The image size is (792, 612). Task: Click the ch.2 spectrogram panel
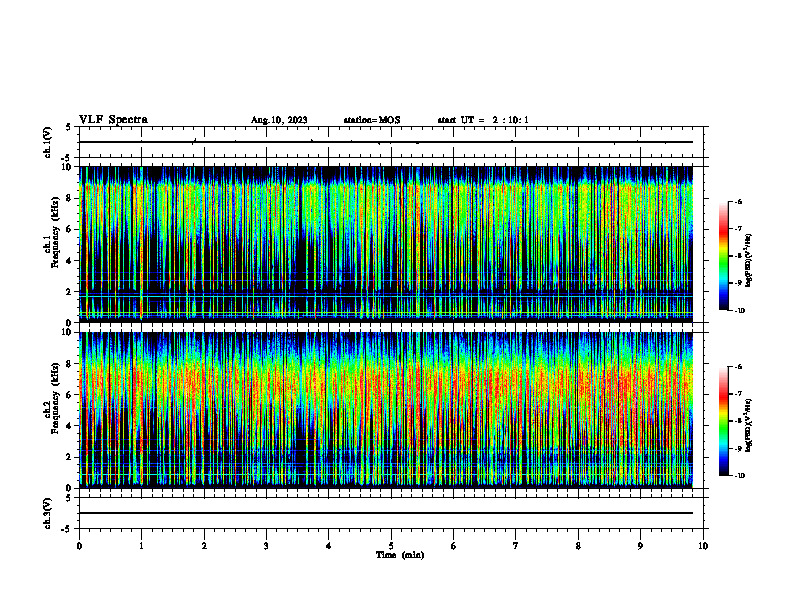[386, 410]
